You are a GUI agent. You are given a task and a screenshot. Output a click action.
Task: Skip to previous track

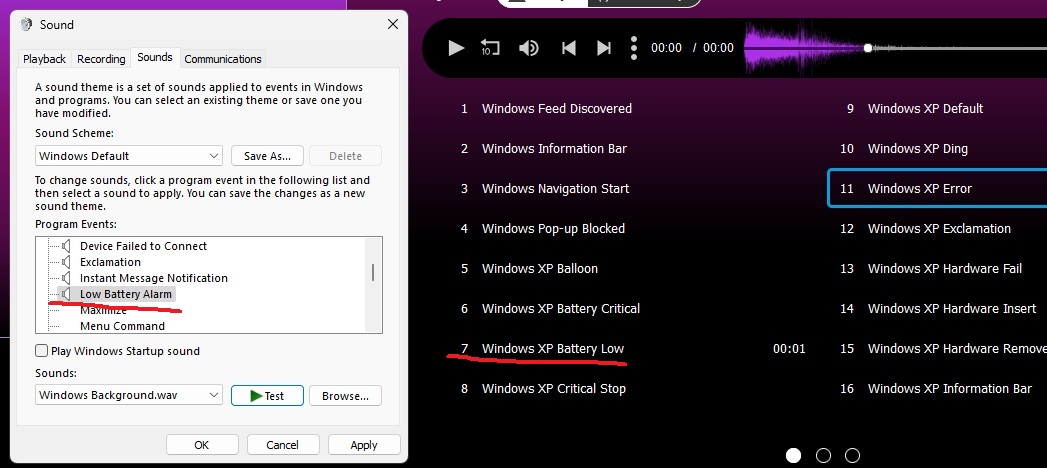(x=569, y=48)
